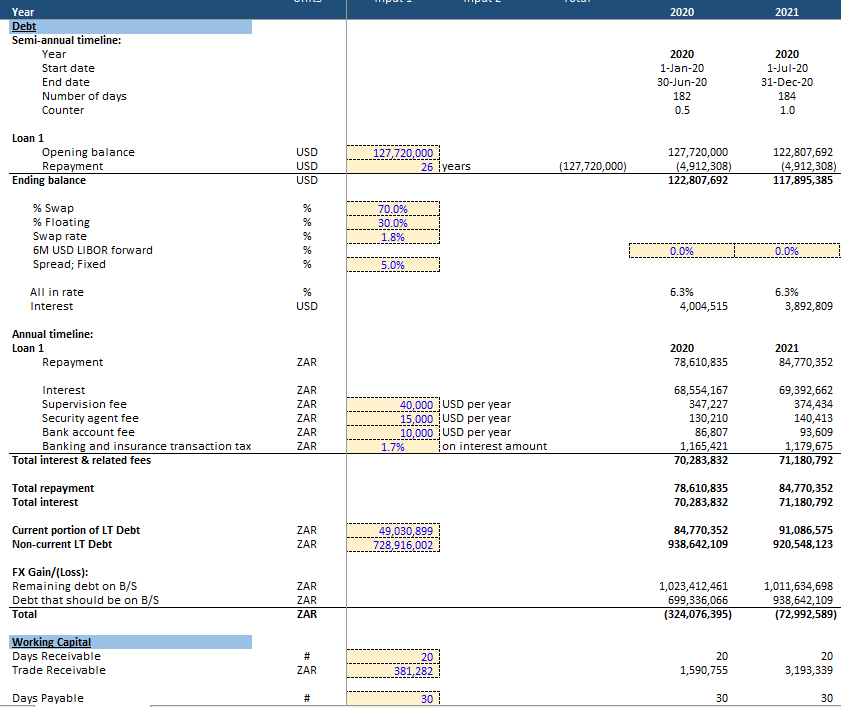Click the End date cell 31-Dec-20
Screen dimensions: 841x707
coord(787,82)
